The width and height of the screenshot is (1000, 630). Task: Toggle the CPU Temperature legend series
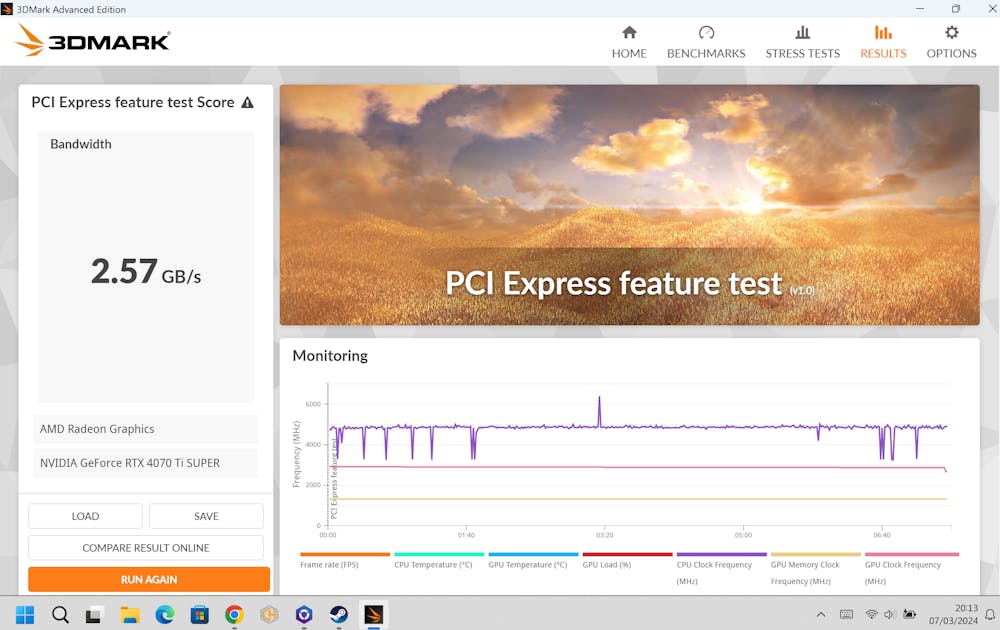pyautogui.click(x=439, y=560)
